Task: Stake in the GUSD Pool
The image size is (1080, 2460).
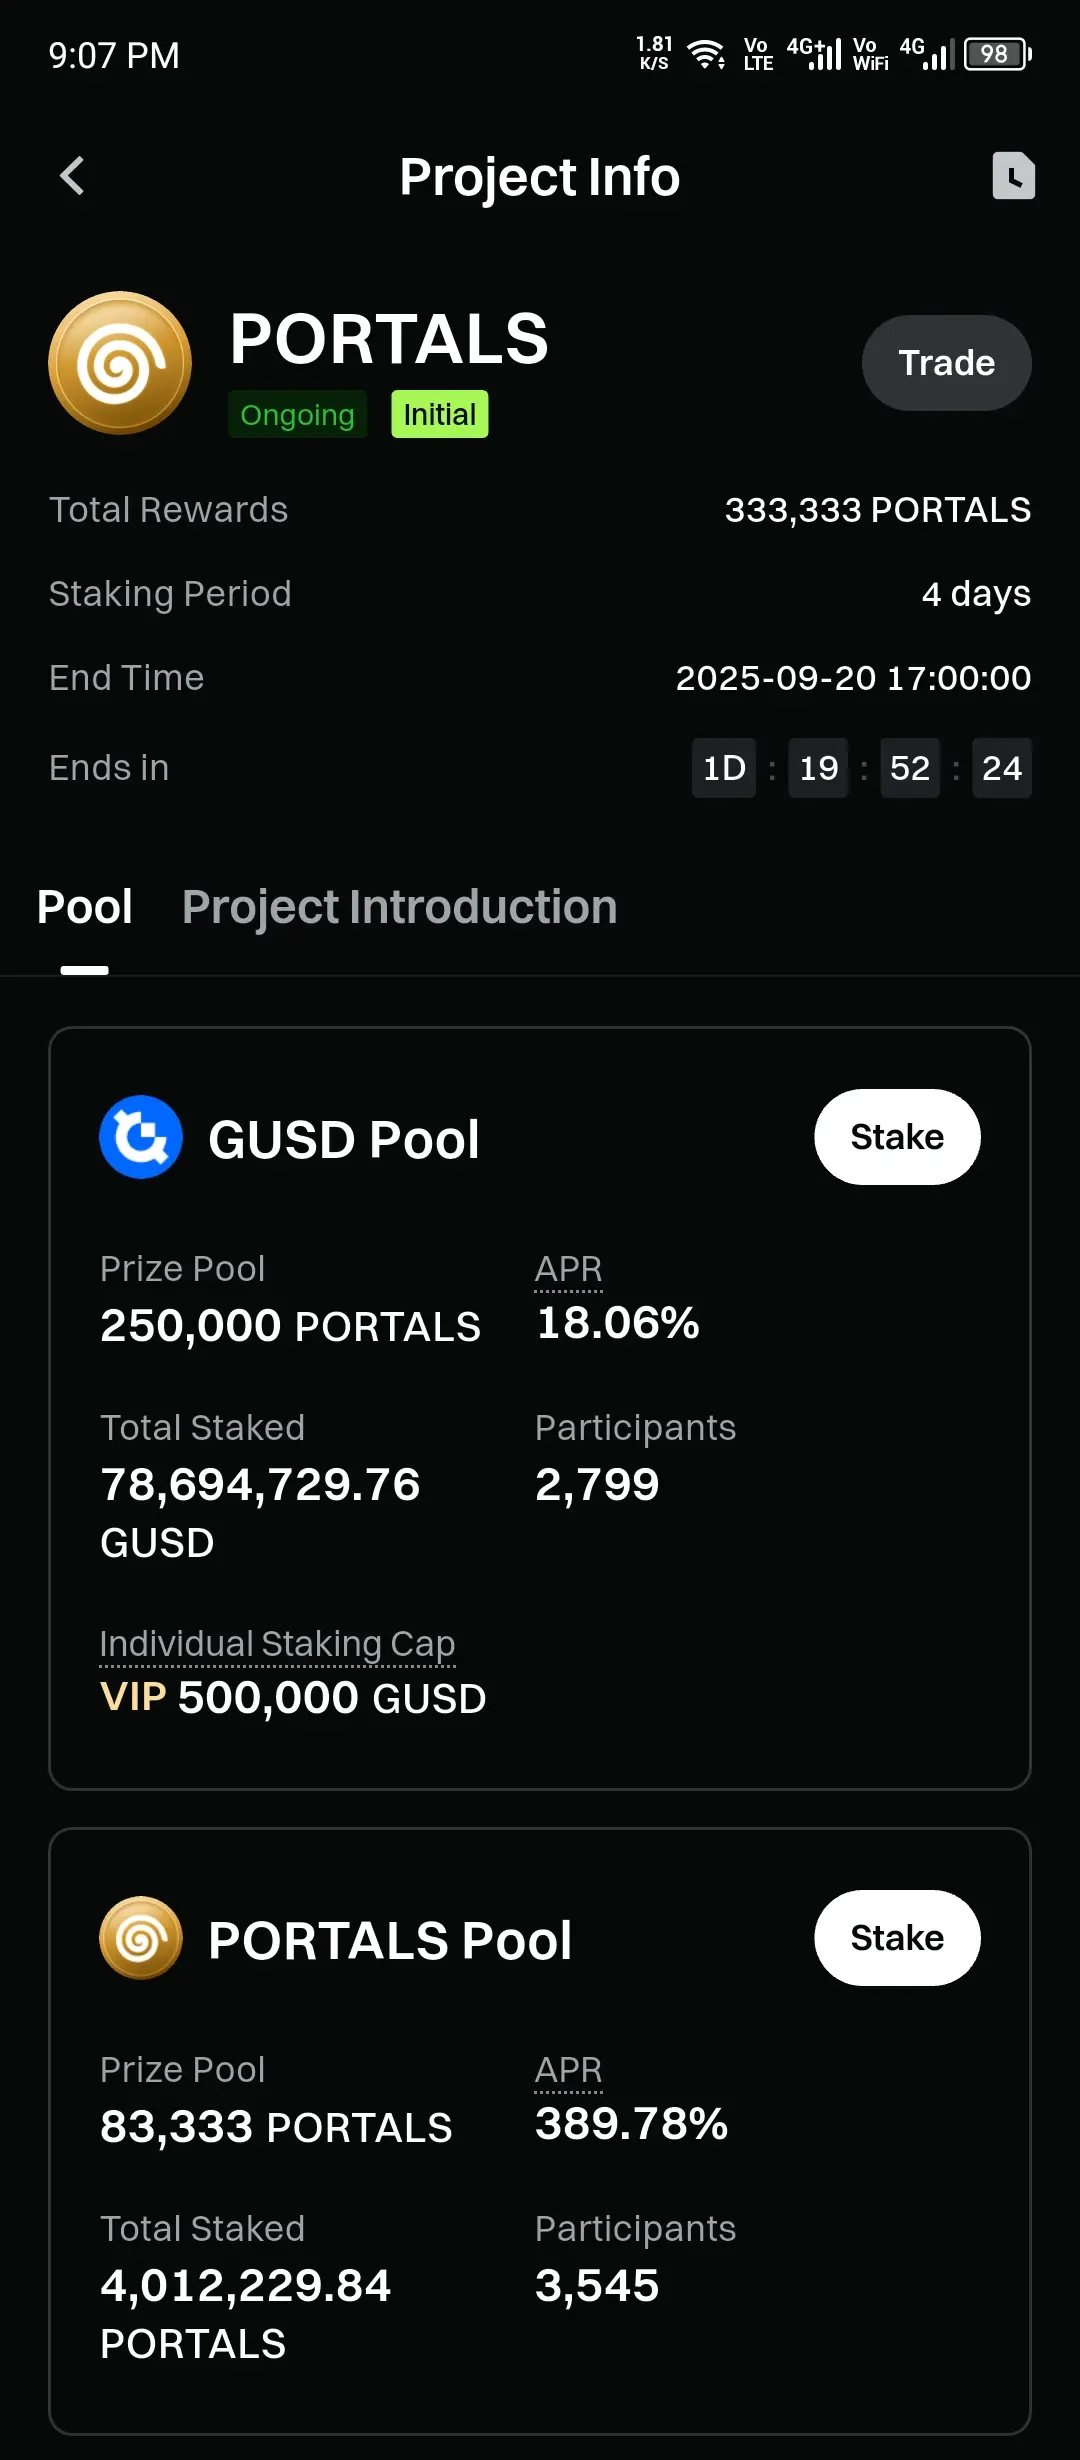Action: coord(897,1137)
